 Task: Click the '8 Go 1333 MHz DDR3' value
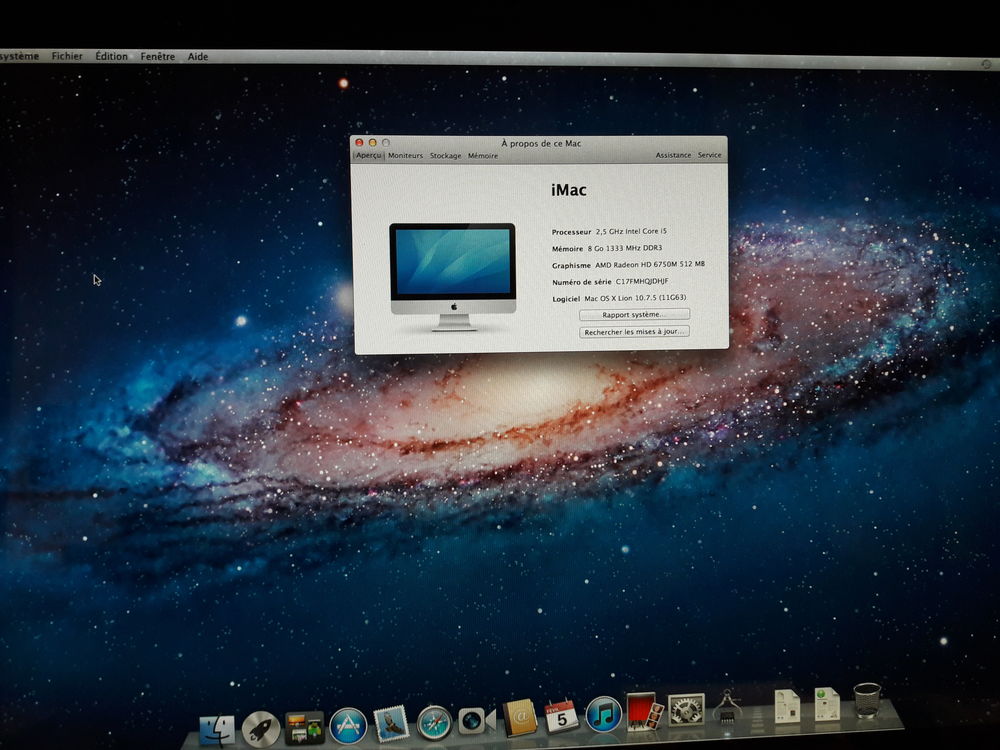tap(624, 248)
